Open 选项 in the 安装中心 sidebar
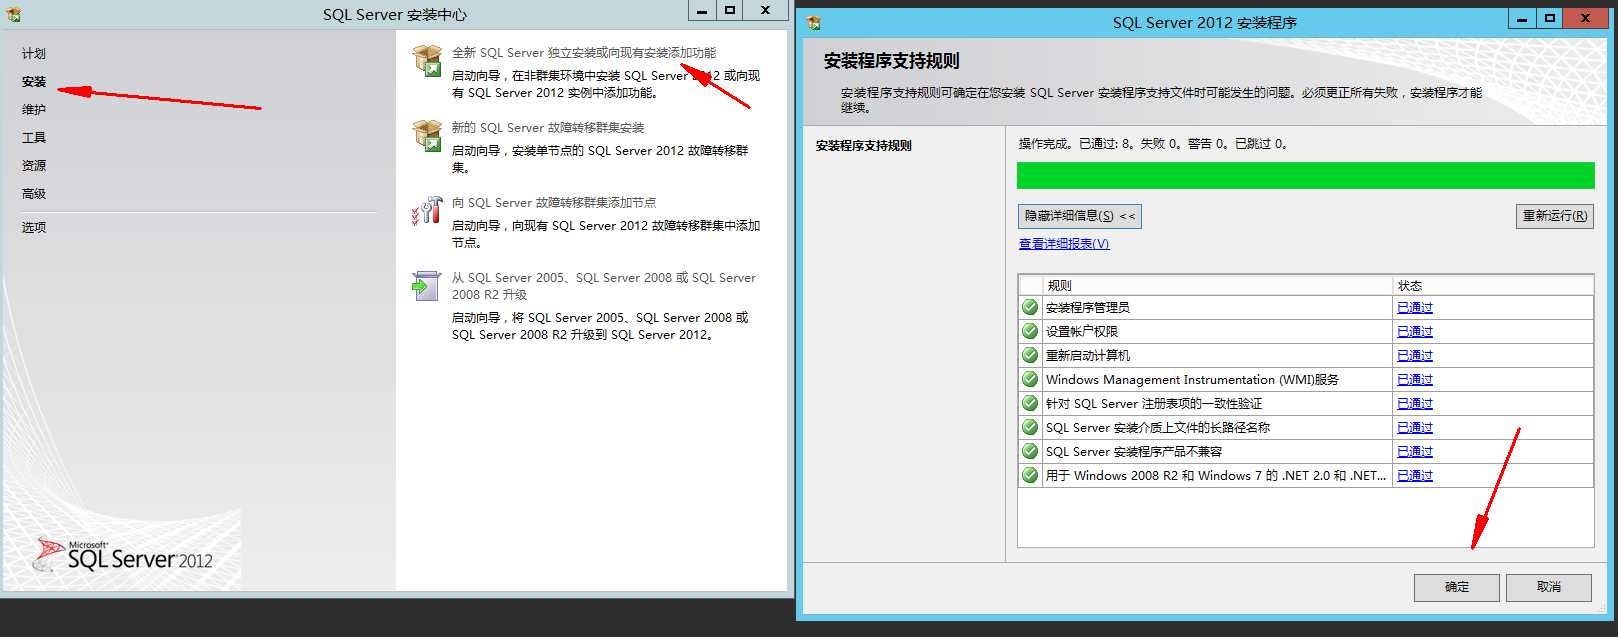This screenshot has width=1618, height=637. tap(34, 228)
